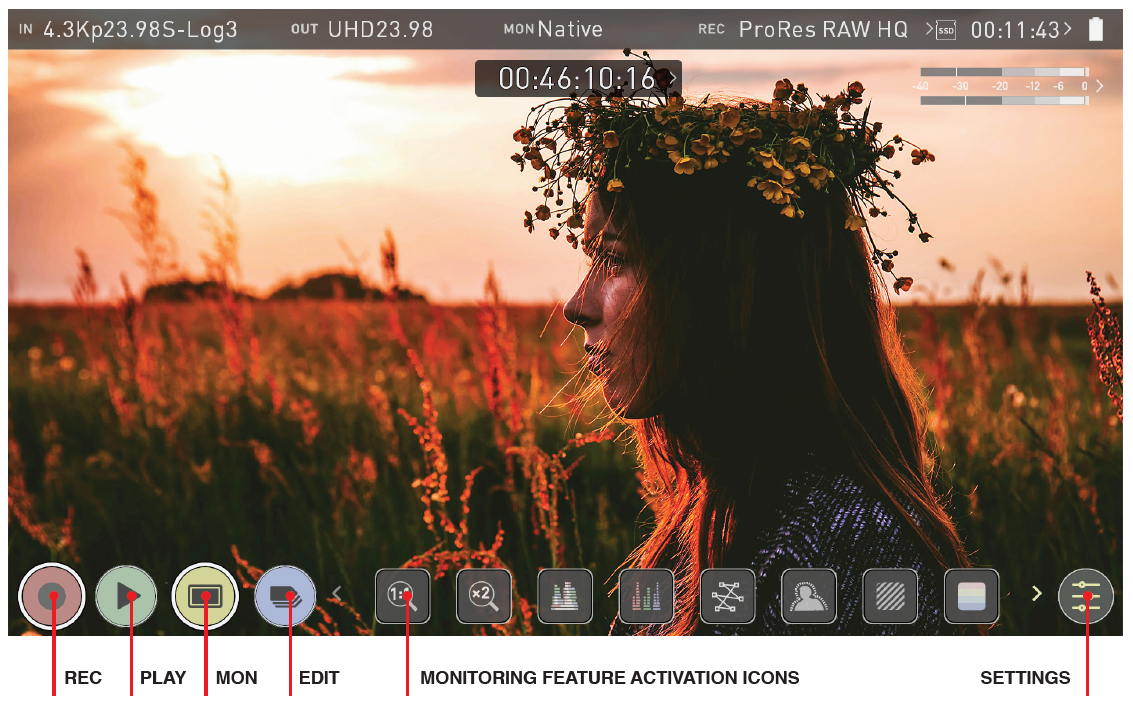This screenshot has width=1133, height=709.
Task: Enable the 1:1 zoom magnifier
Action: (403, 596)
